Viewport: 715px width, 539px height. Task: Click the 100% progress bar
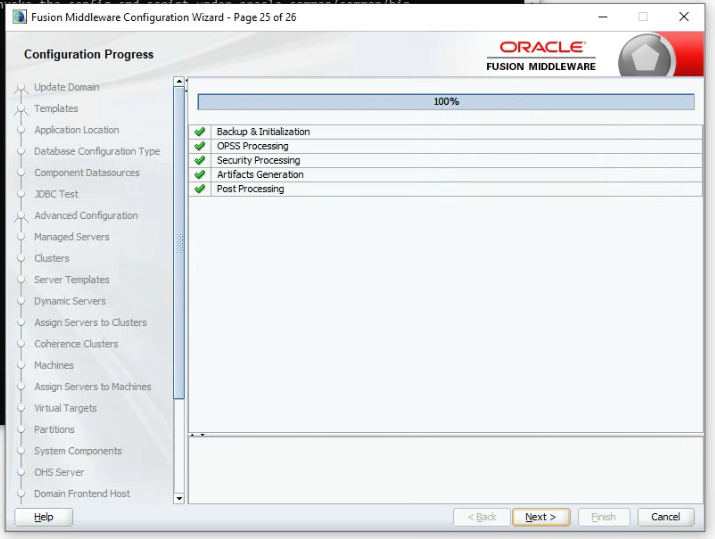(x=446, y=102)
